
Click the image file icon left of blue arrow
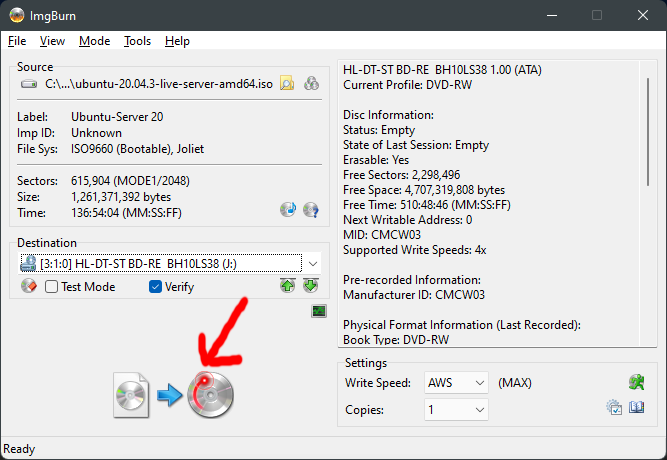coord(131,395)
